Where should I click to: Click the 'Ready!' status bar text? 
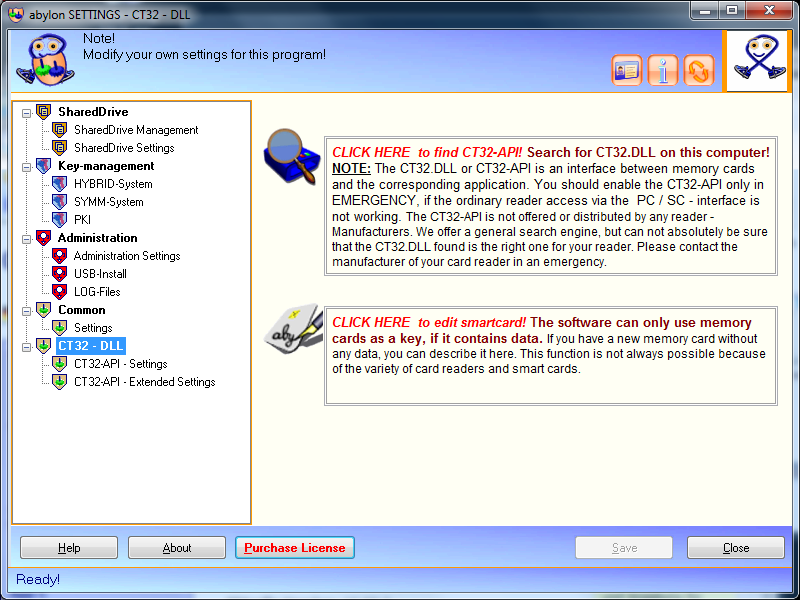click(x=38, y=580)
